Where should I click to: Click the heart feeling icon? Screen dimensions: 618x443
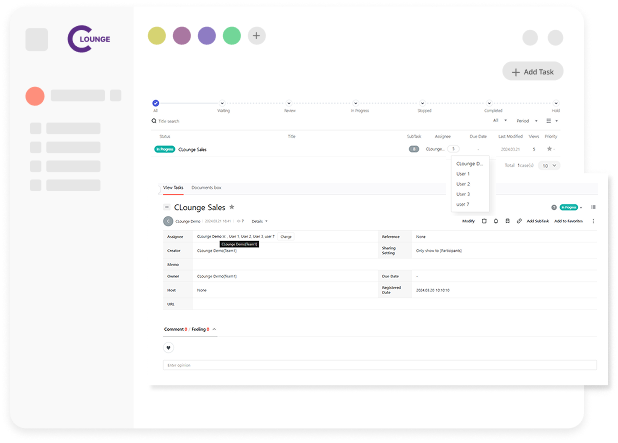pyautogui.click(x=168, y=348)
